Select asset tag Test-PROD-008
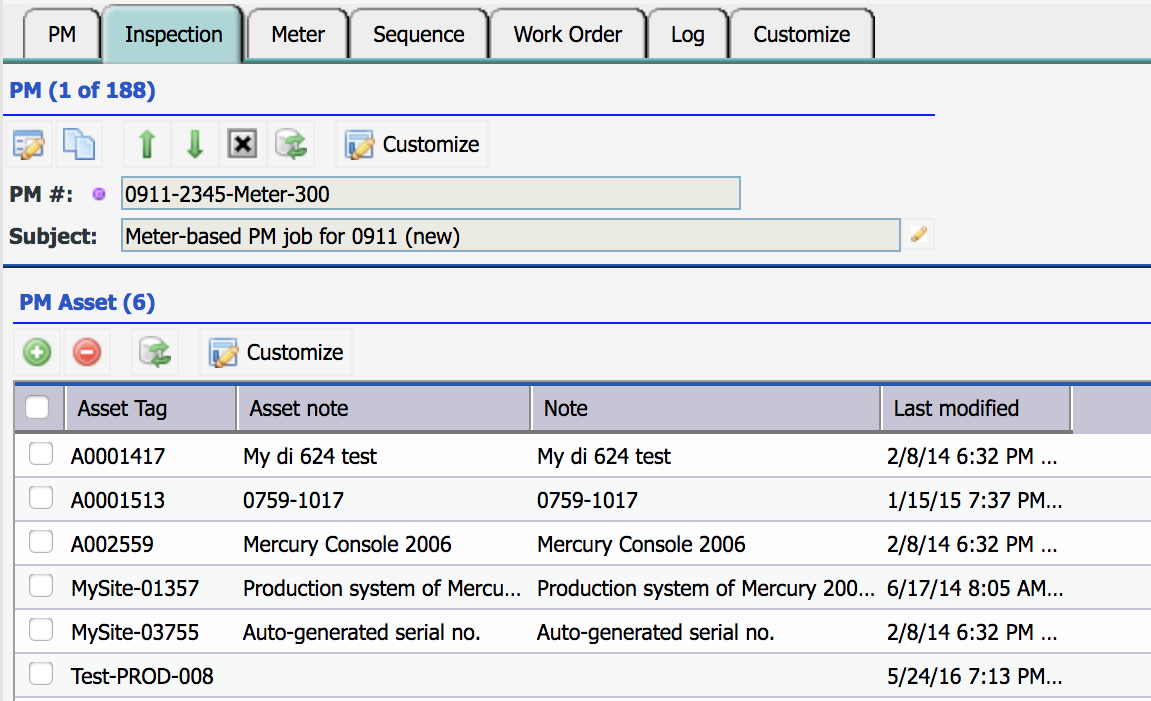1151x701 pixels. pyautogui.click(x=142, y=677)
